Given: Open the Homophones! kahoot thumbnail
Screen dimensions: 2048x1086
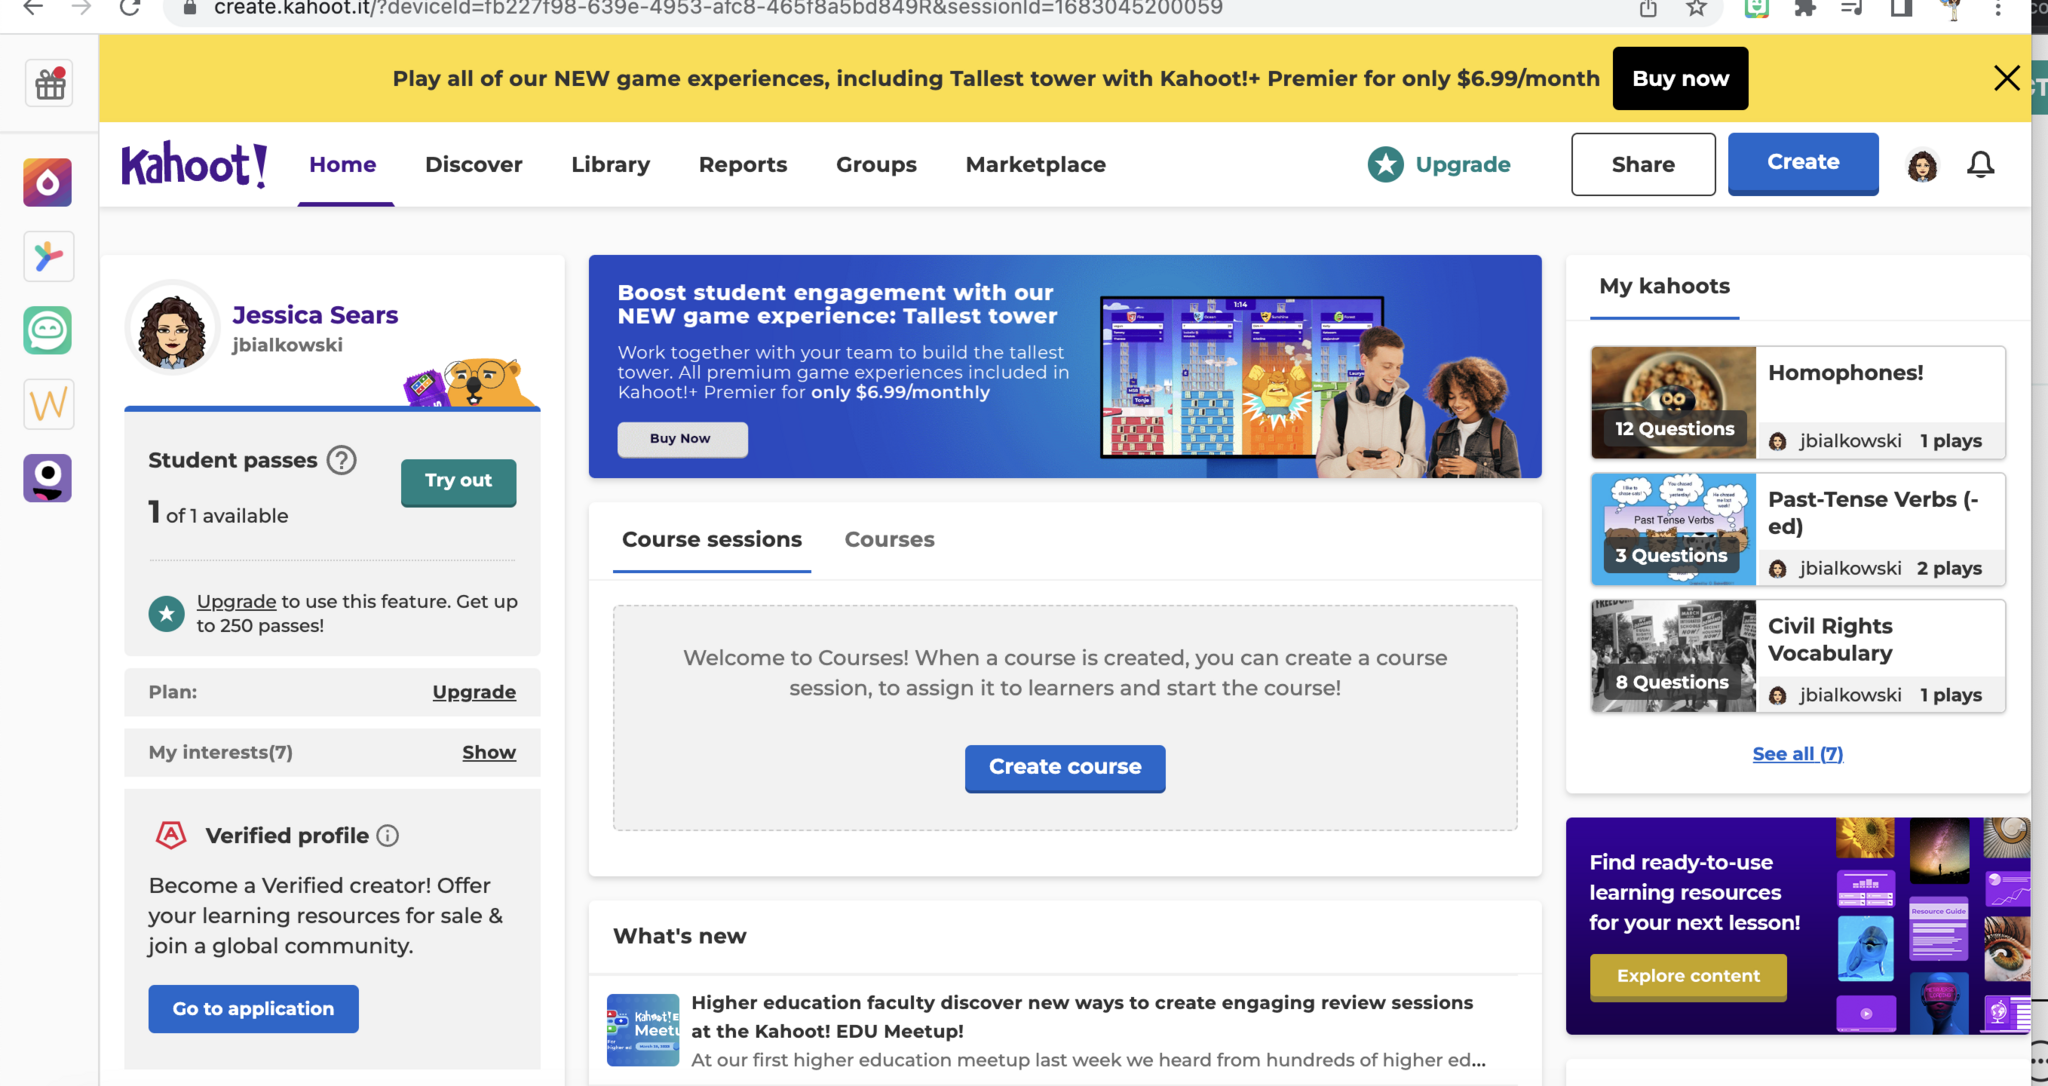Looking at the screenshot, I should pyautogui.click(x=1673, y=402).
